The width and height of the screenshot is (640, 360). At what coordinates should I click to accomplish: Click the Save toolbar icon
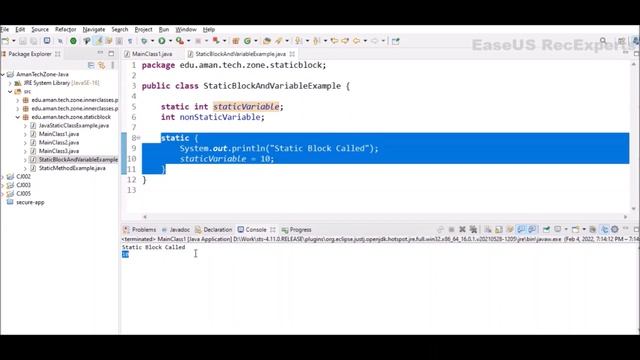click(23, 41)
